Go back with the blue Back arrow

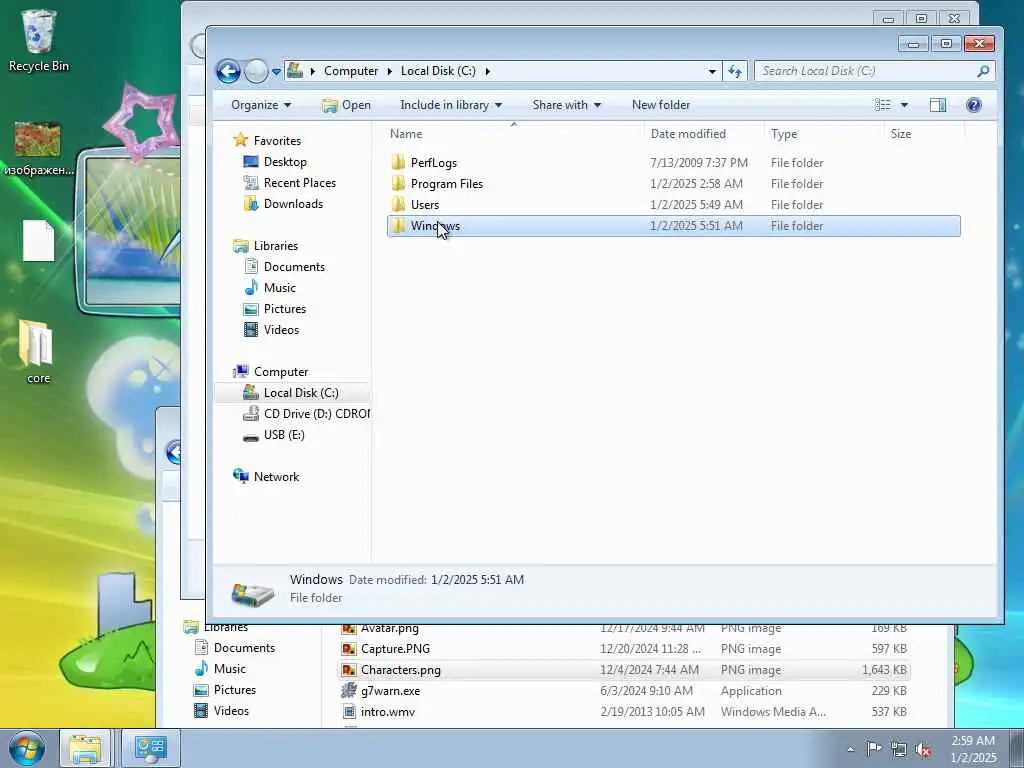click(x=229, y=71)
